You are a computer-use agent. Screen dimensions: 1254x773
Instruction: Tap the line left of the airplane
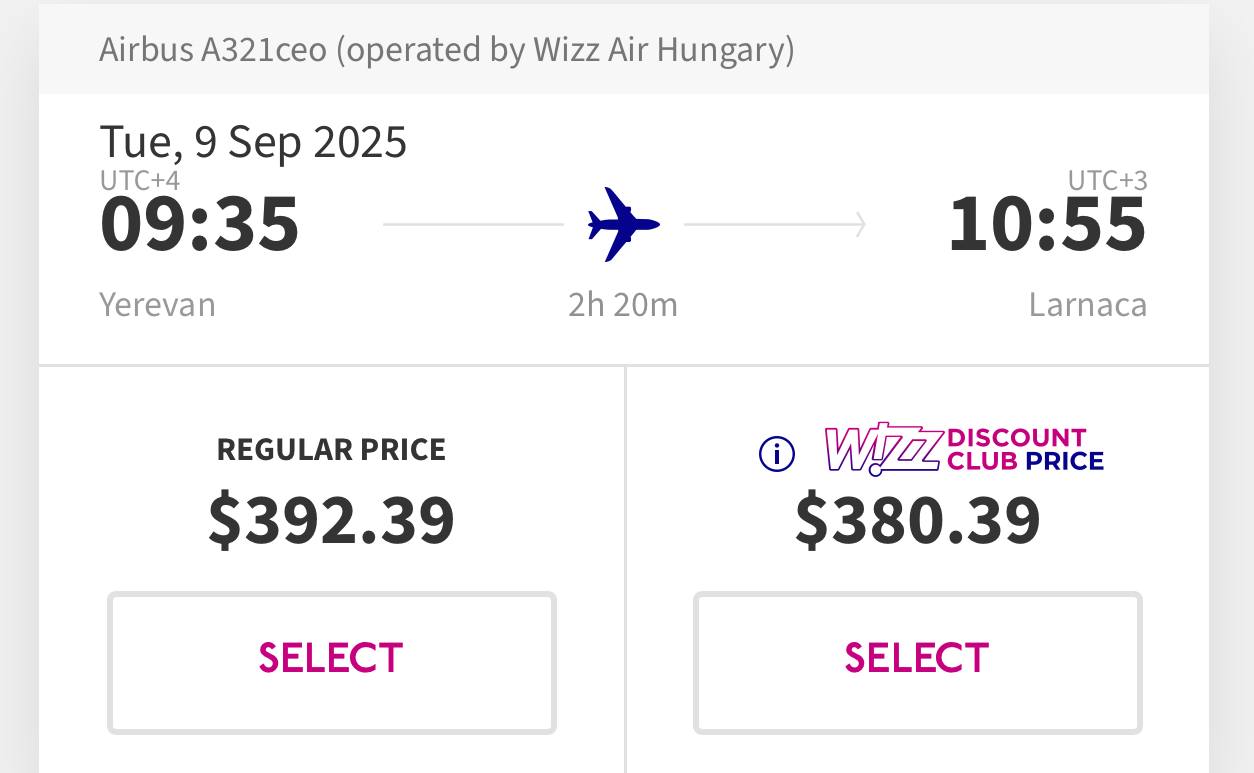coord(473,225)
